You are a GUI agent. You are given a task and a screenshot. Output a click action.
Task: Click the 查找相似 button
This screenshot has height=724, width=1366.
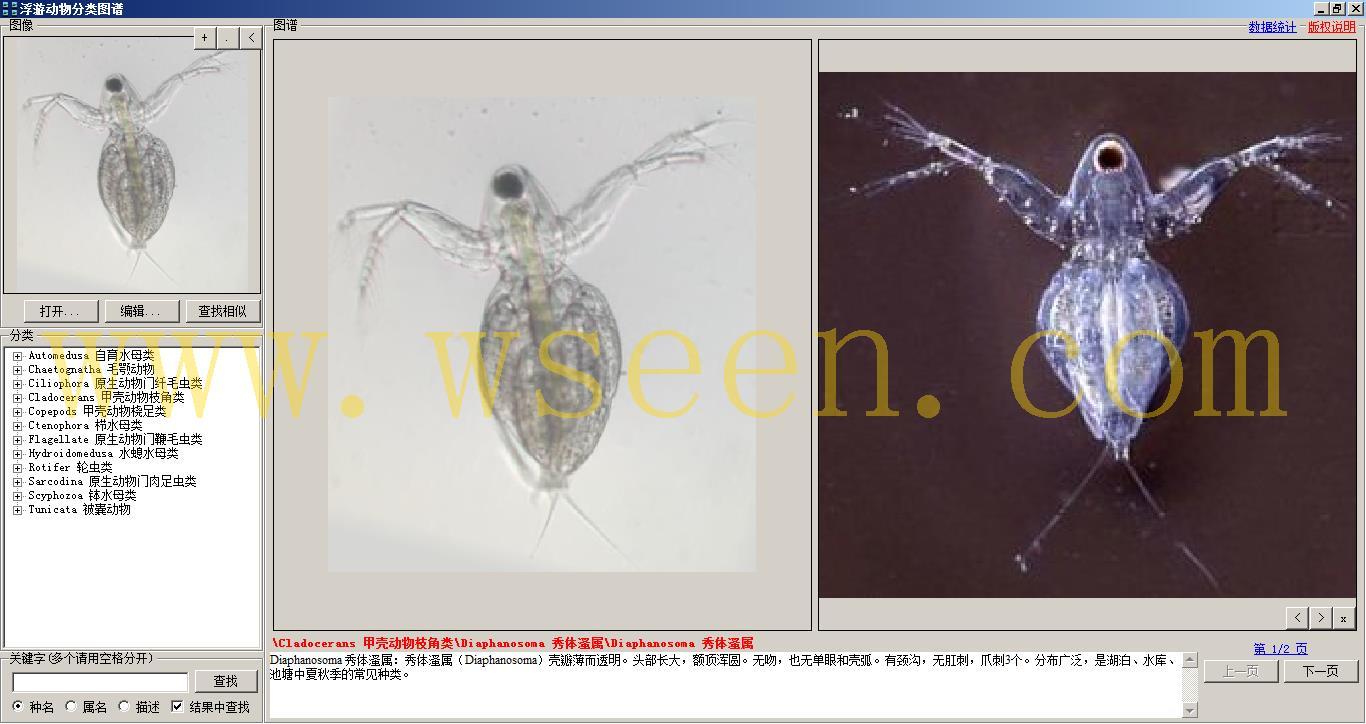point(222,311)
